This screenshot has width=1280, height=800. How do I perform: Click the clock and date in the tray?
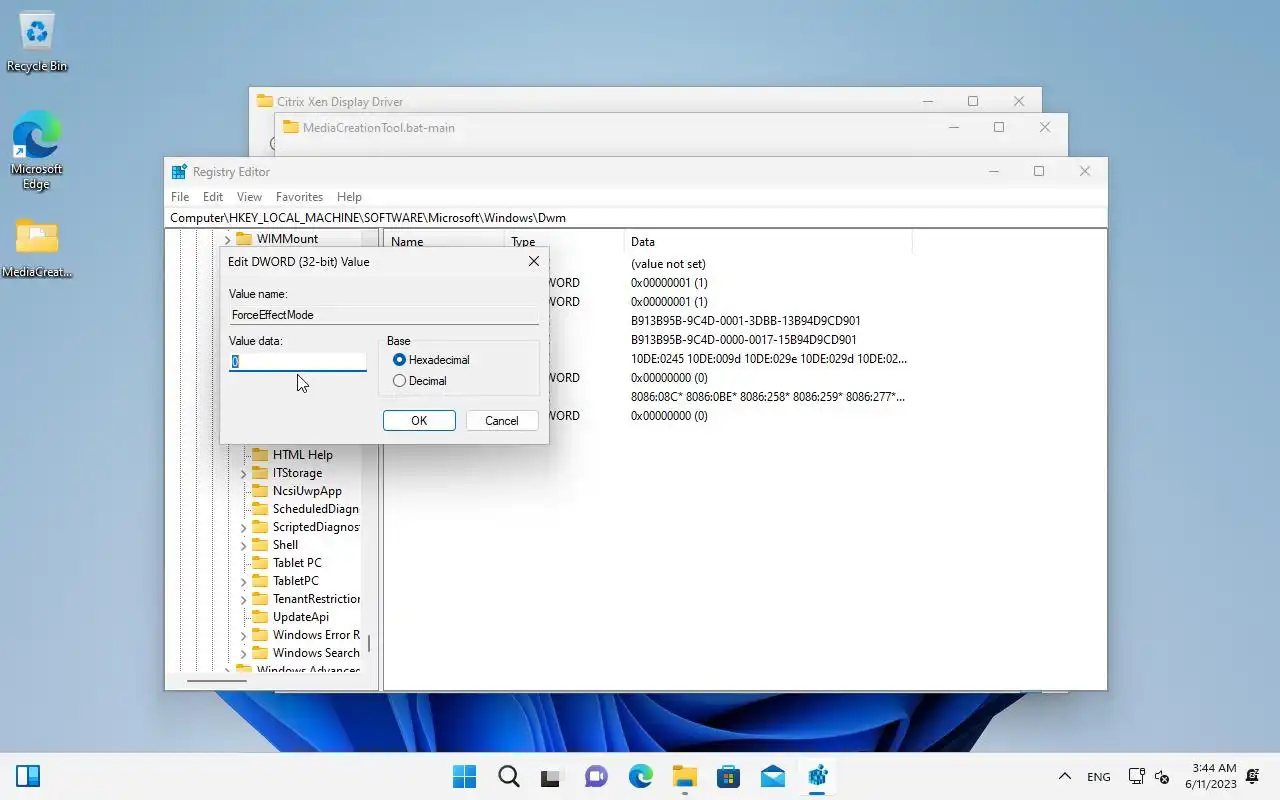1211,776
